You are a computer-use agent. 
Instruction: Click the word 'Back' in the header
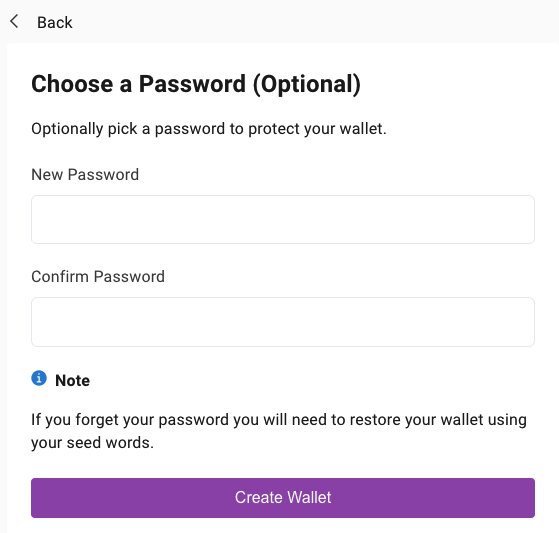pyautogui.click(x=55, y=22)
